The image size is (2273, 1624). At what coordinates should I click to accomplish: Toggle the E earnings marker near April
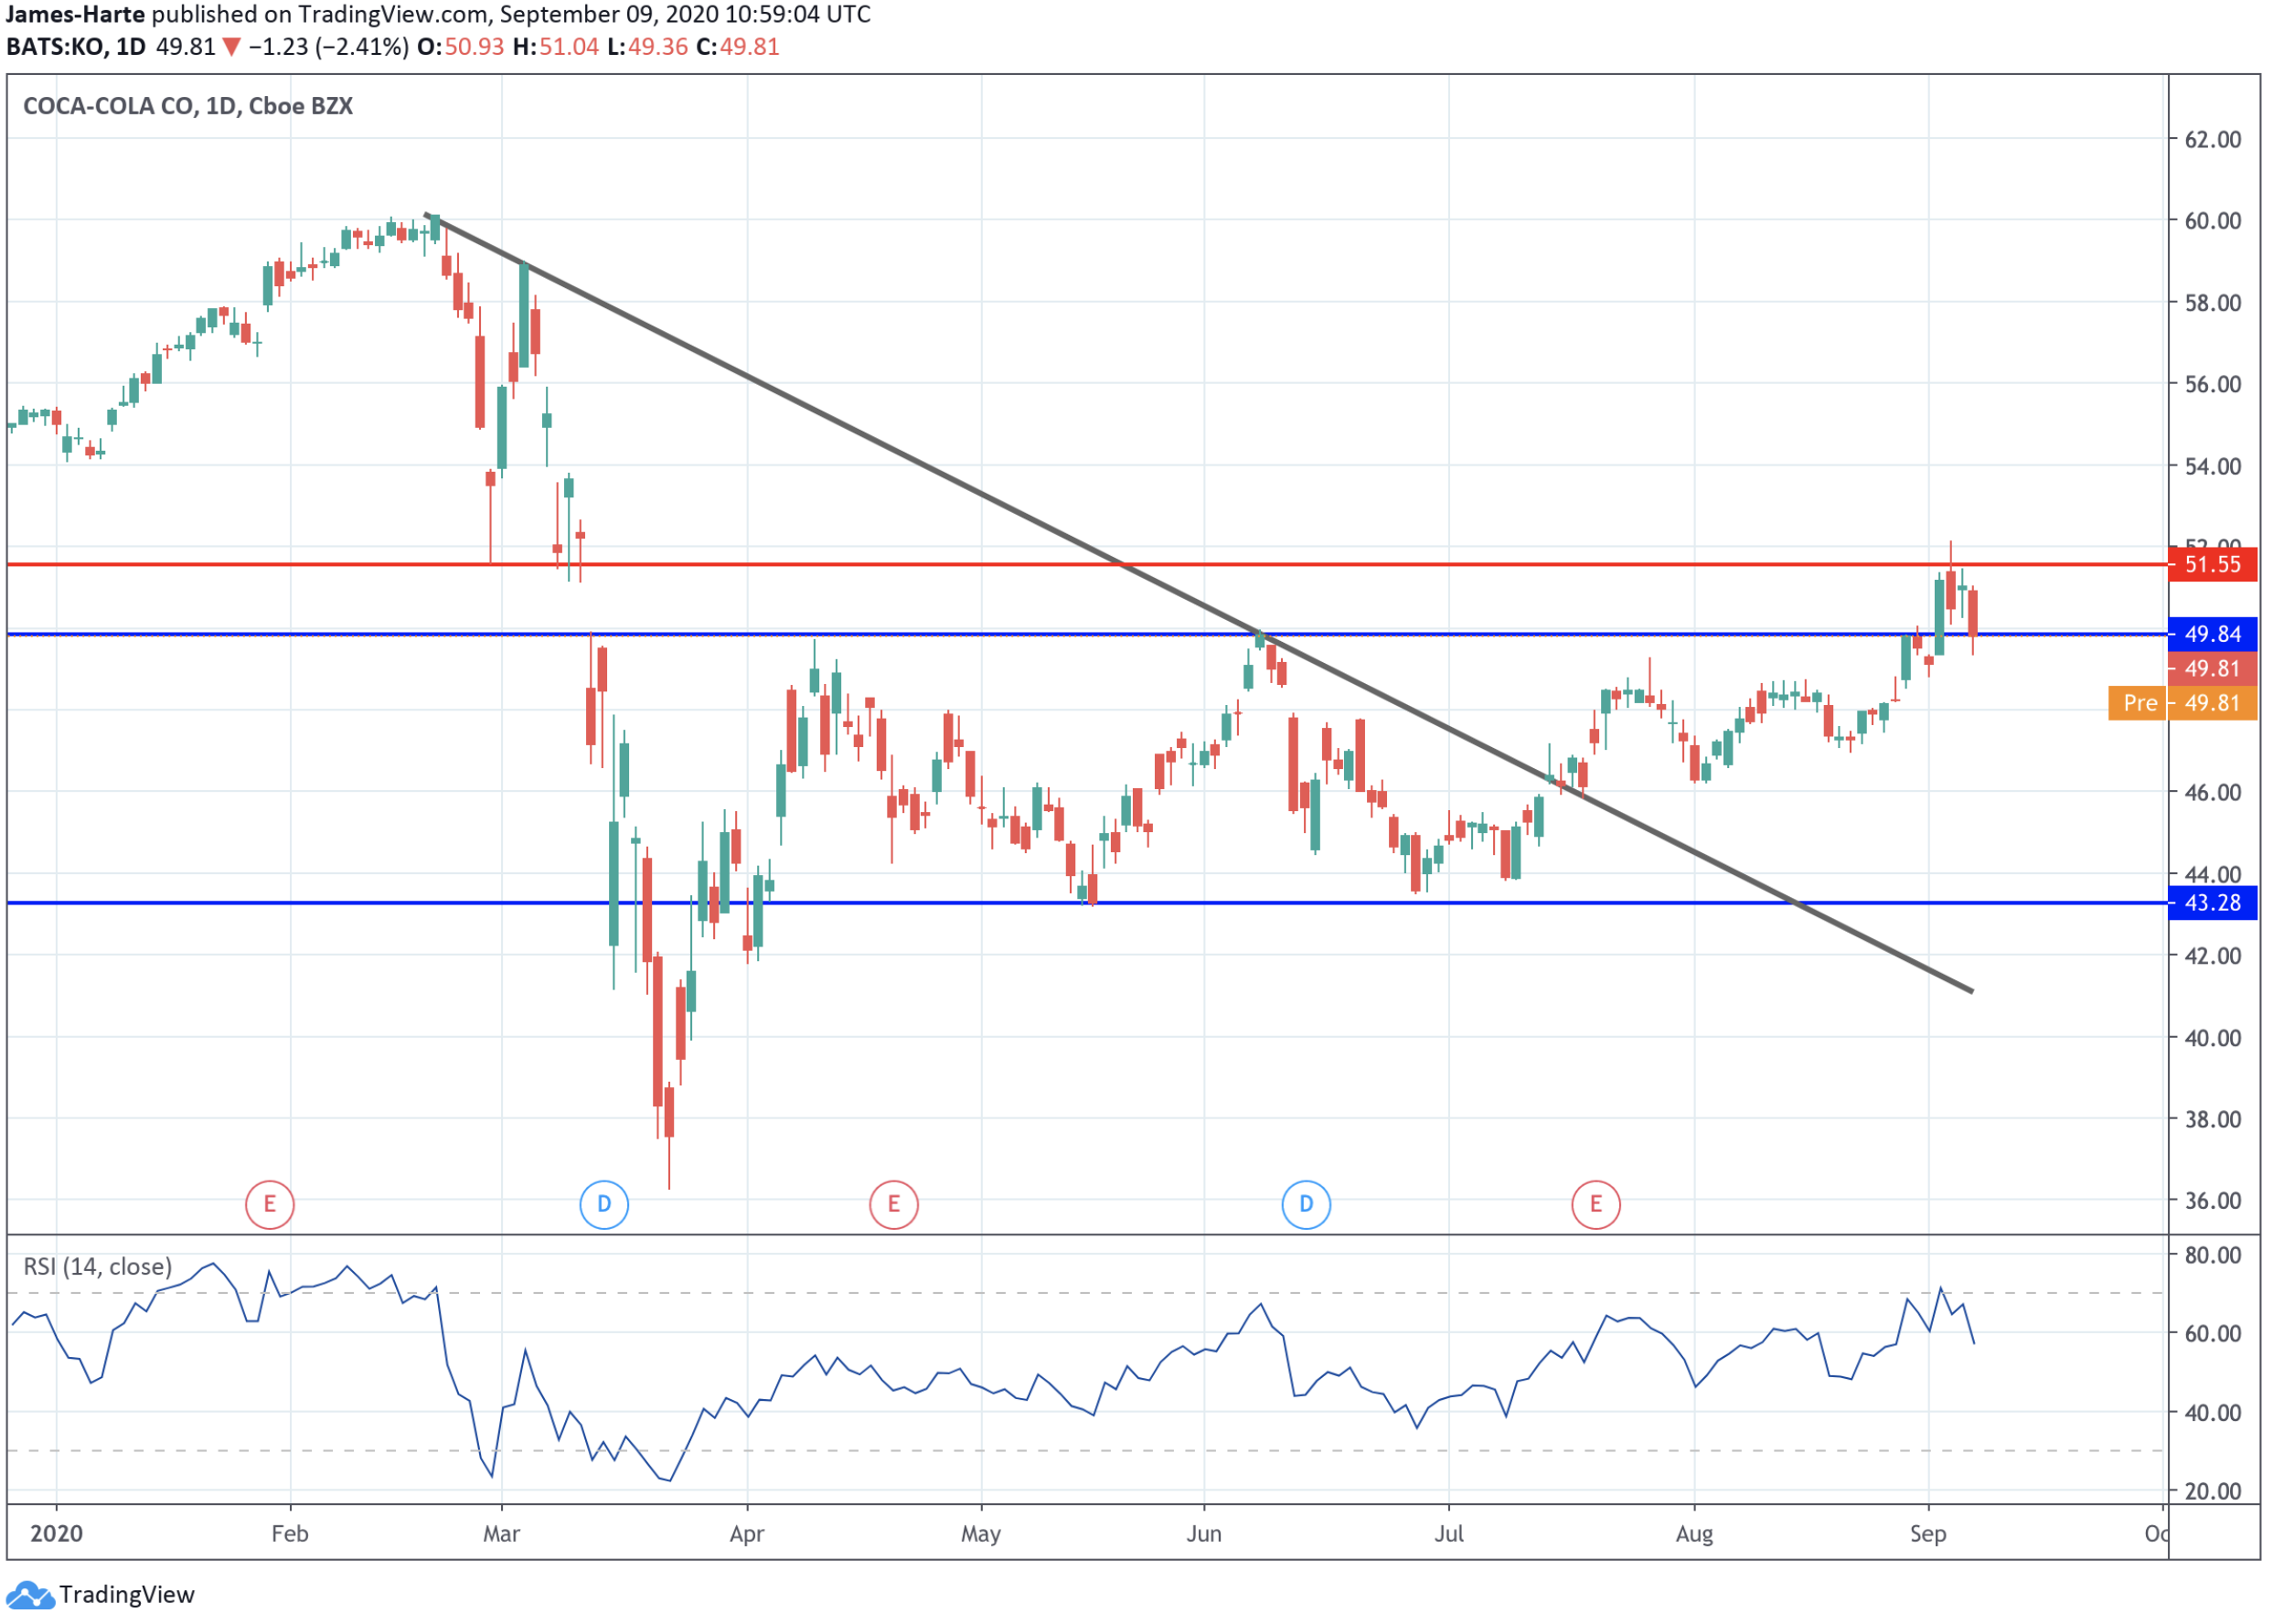point(893,1204)
